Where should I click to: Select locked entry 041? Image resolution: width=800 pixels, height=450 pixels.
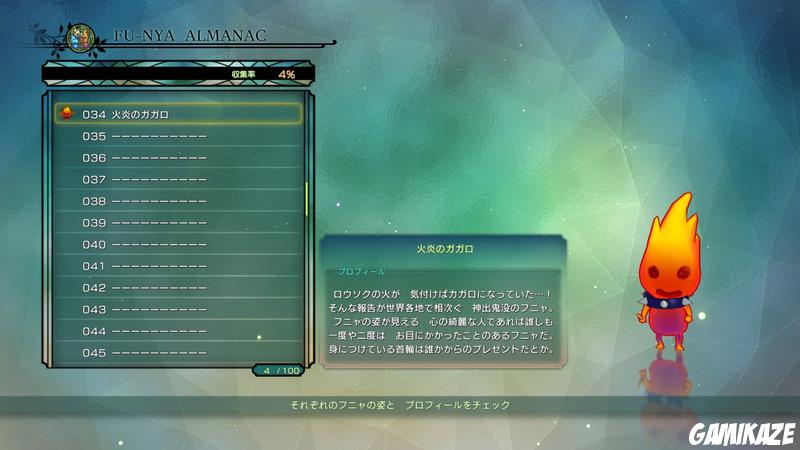pyautogui.click(x=178, y=266)
